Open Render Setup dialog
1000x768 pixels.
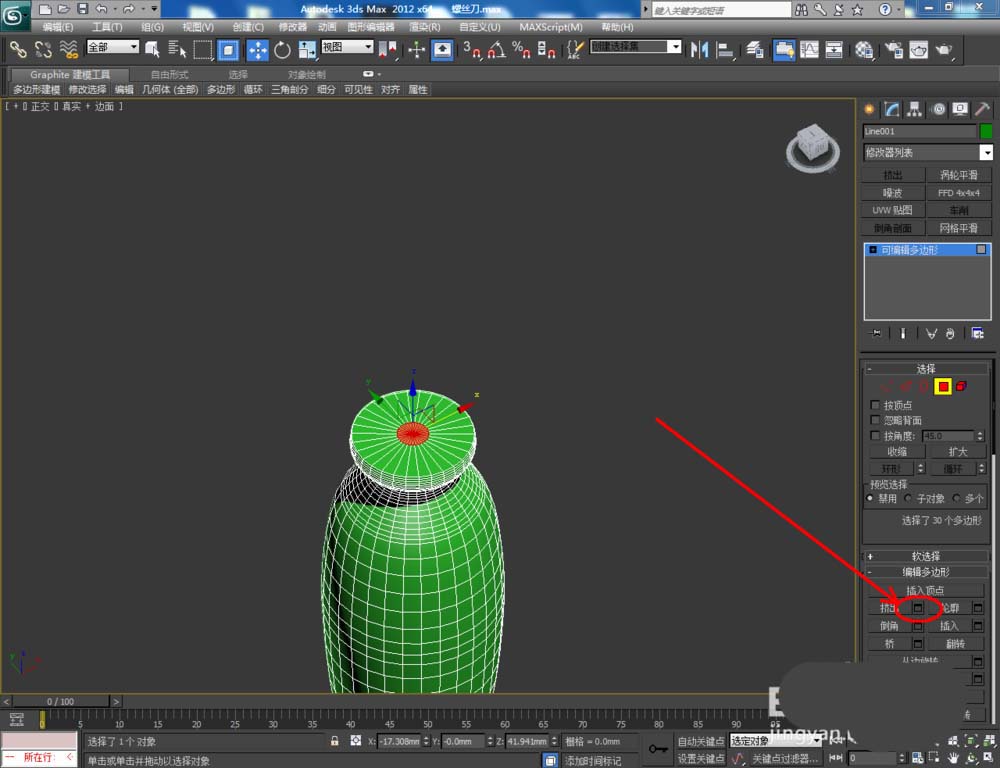click(x=894, y=49)
